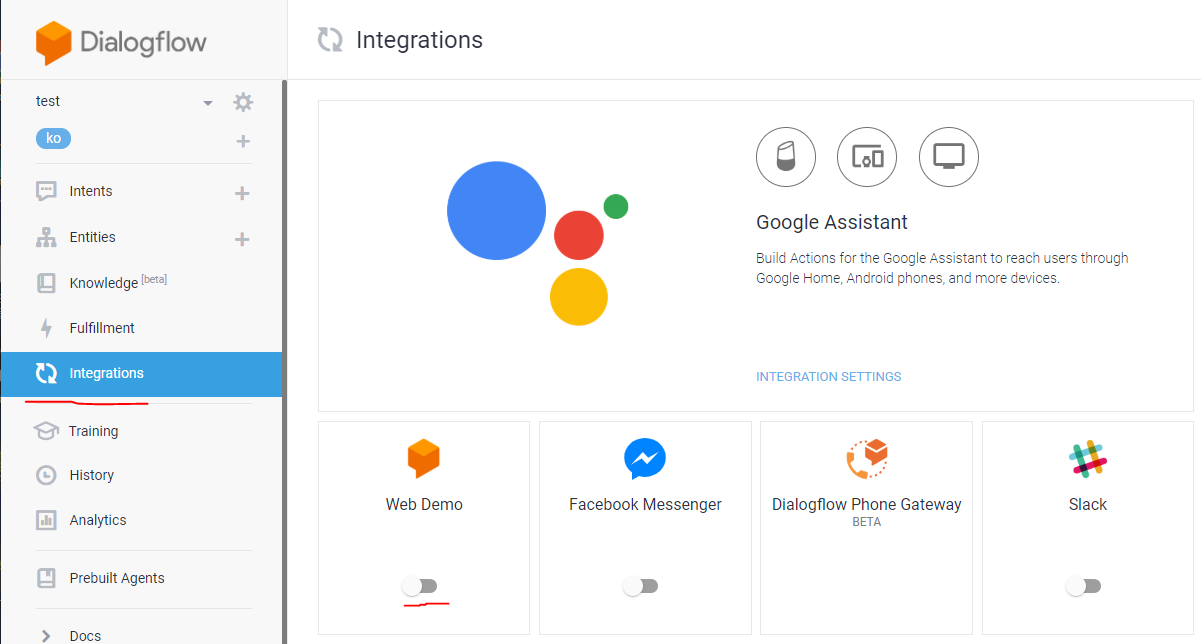Open Fulfillment in the sidebar
1201x644 pixels.
(x=102, y=328)
